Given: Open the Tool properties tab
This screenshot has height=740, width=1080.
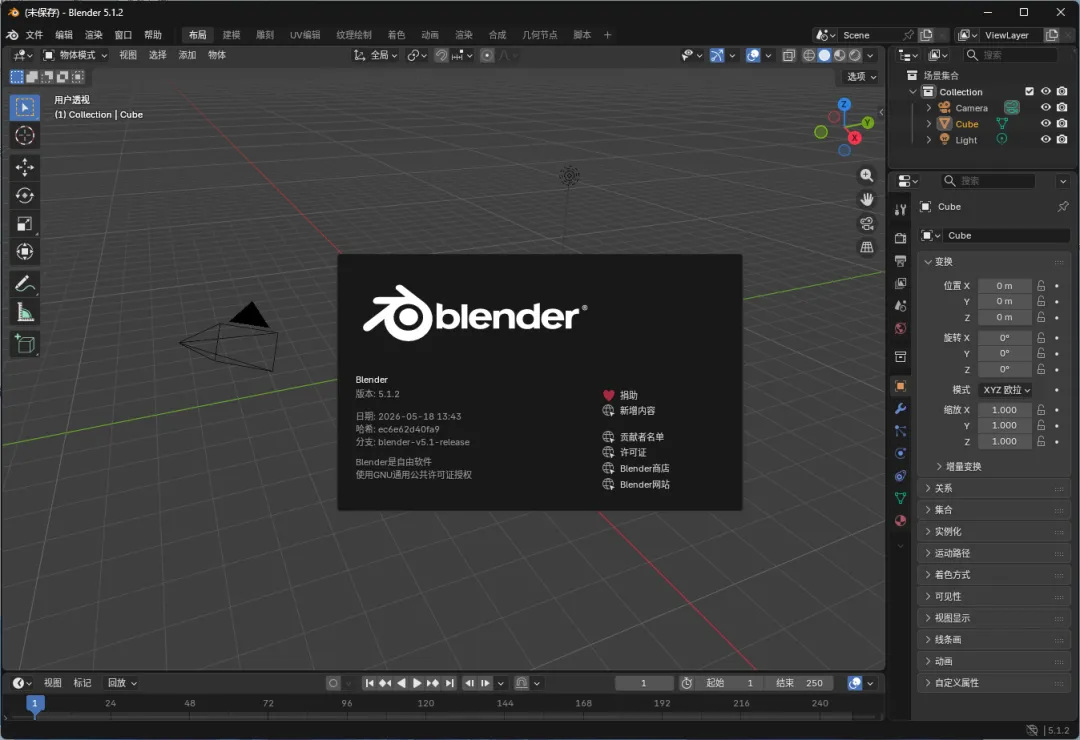Looking at the screenshot, I should pos(900,209).
